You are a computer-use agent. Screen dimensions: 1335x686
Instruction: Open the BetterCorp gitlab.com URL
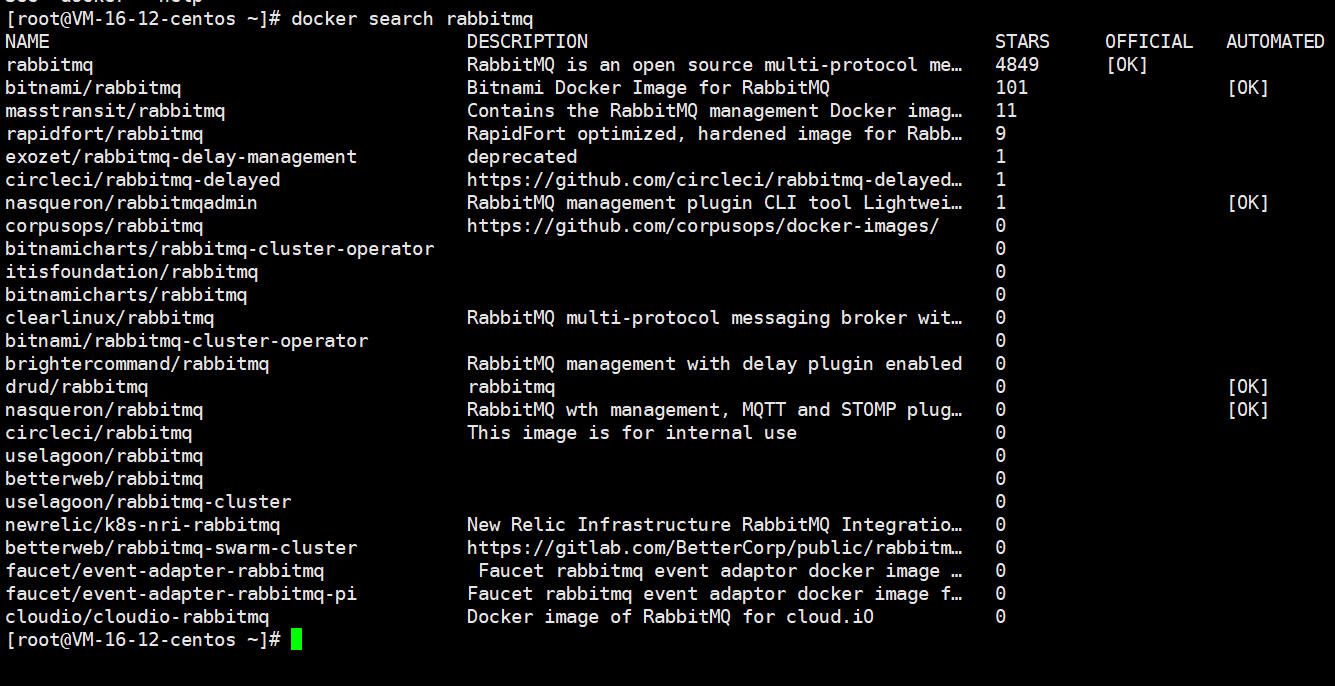(x=714, y=548)
